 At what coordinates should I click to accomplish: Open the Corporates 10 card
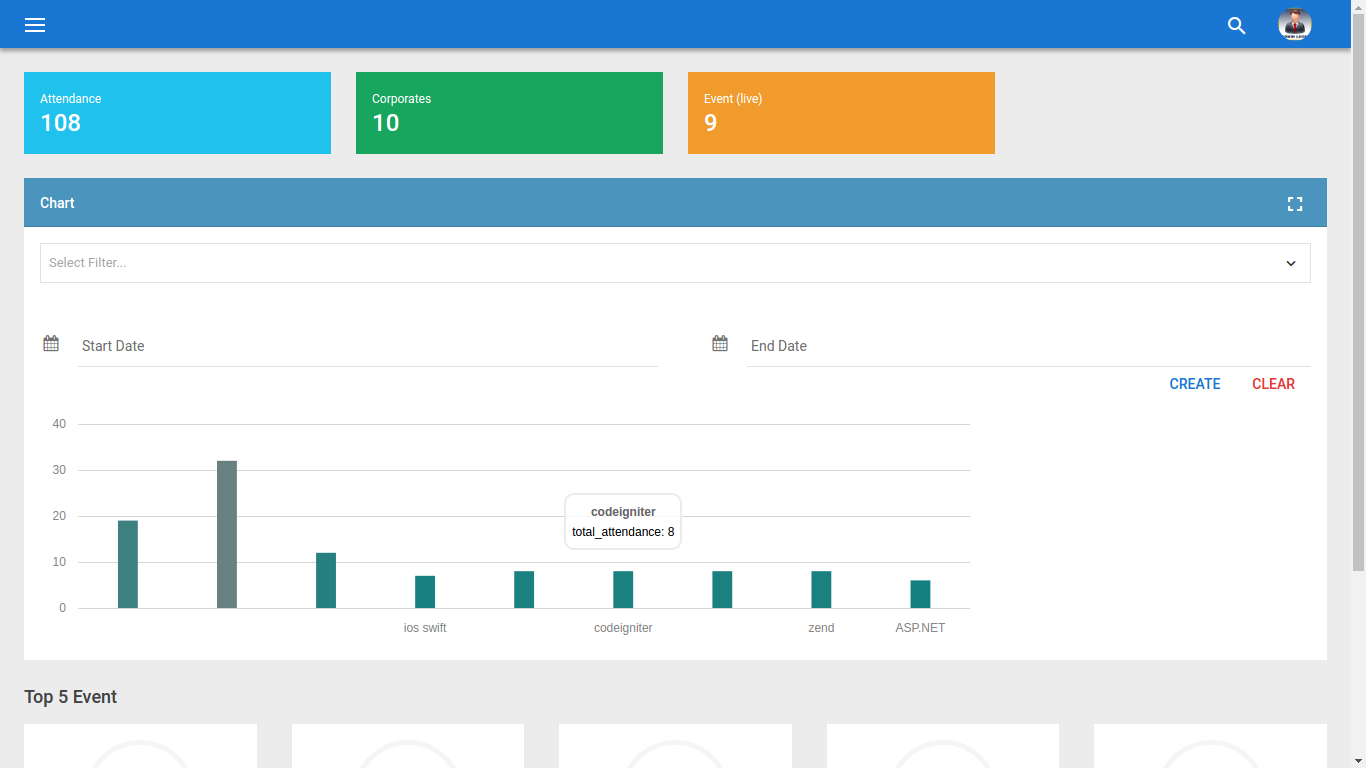coord(509,113)
